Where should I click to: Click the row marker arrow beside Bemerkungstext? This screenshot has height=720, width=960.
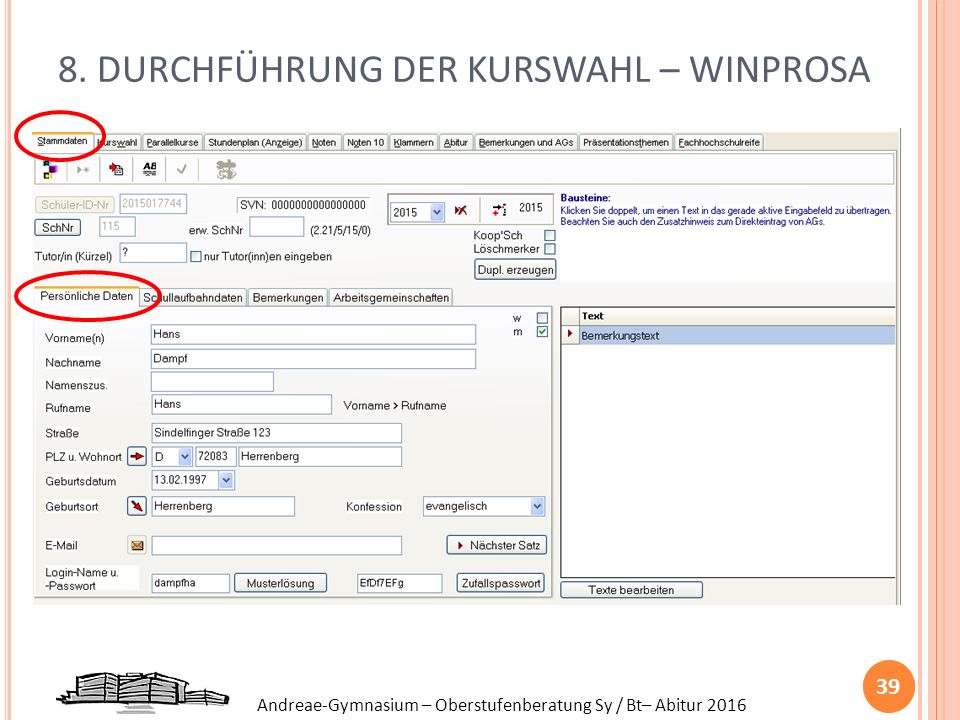(x=570, y=334)
